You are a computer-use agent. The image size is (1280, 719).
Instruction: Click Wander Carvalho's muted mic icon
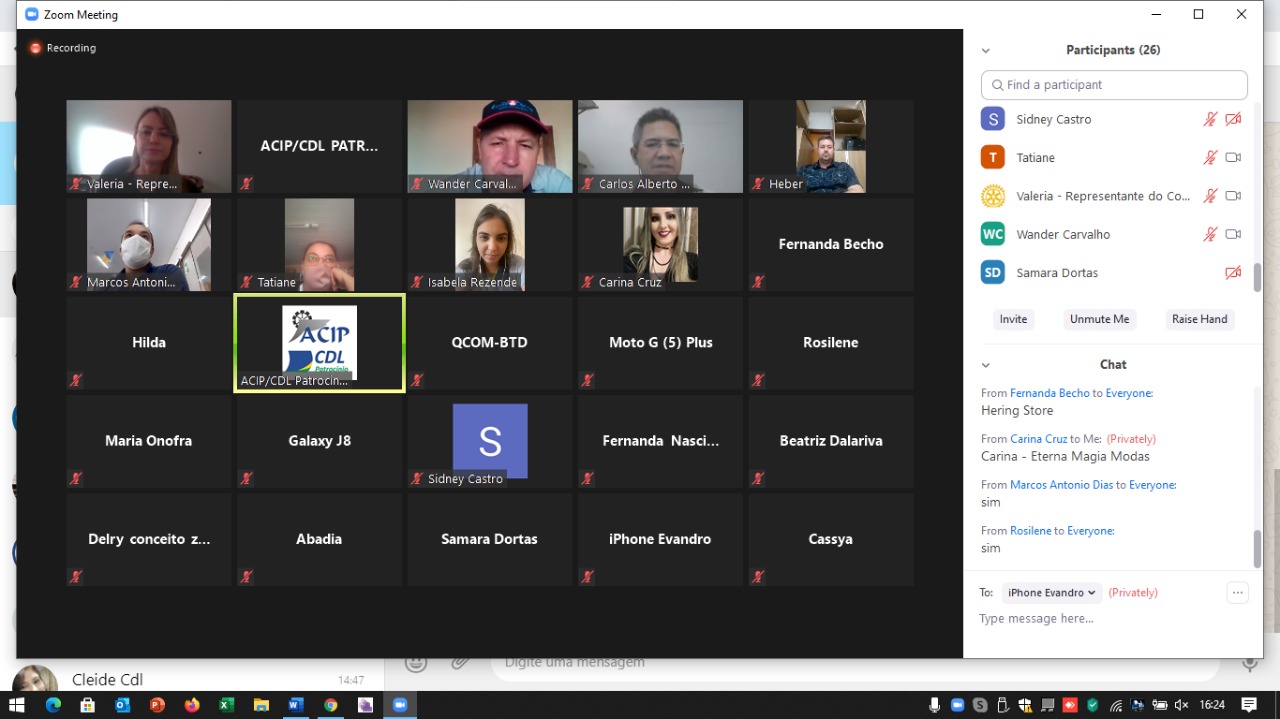coord(1210,235)
